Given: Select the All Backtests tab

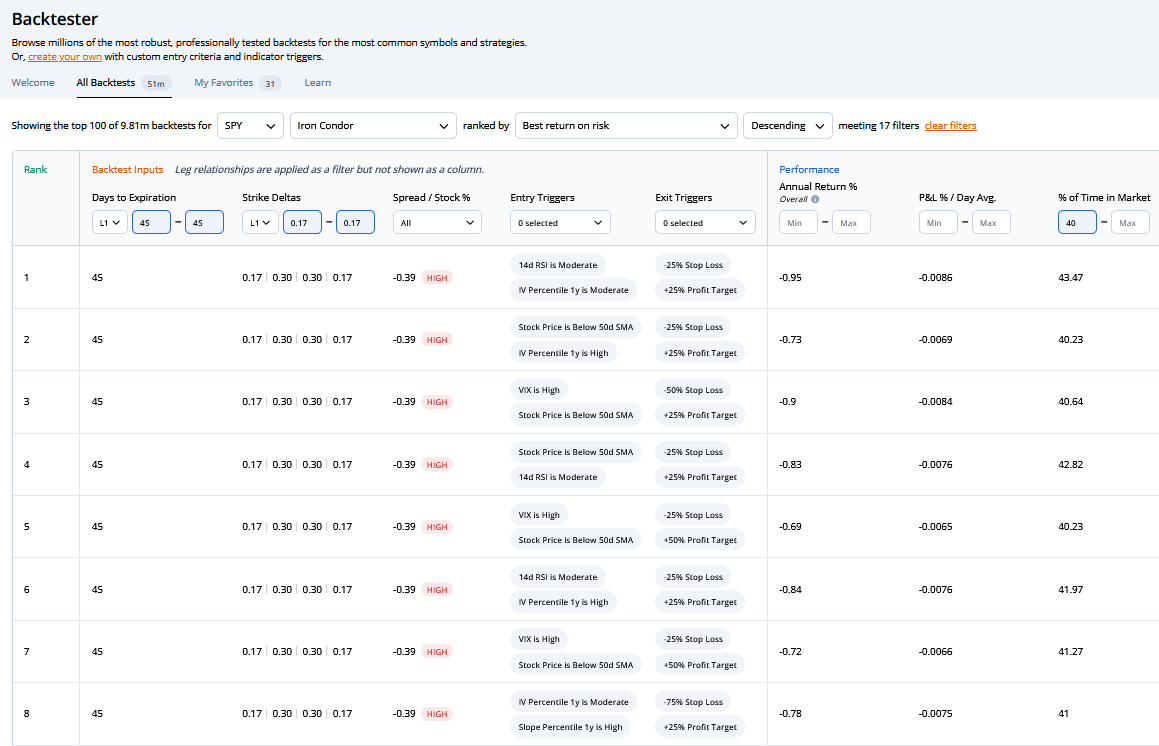Looking at the screenshot, I should 106,83.
